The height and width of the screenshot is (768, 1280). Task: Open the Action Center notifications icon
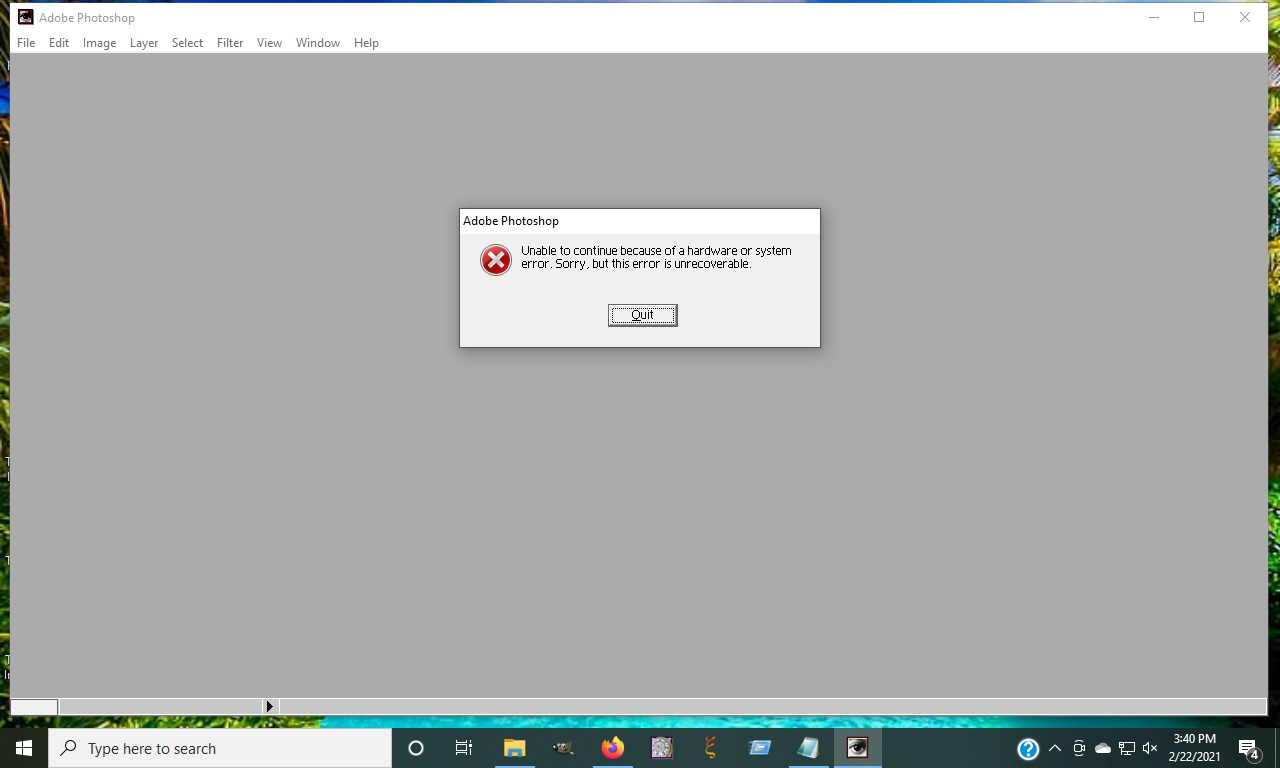1248,748
